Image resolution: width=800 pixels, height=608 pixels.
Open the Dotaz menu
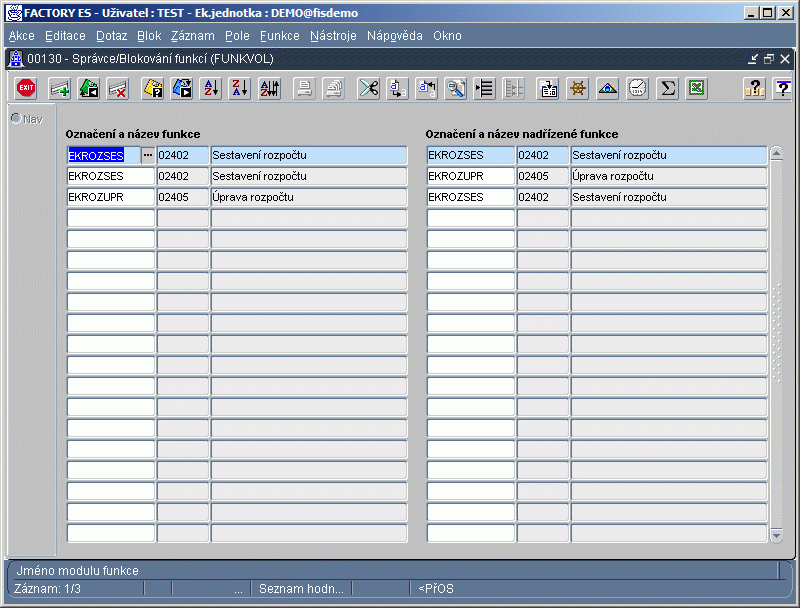(111, 36)
